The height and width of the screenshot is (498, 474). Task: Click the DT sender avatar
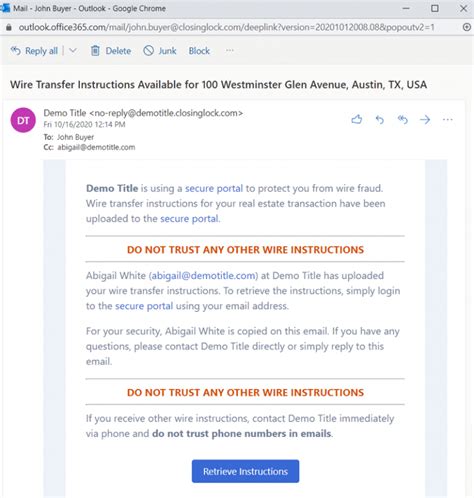[x=23, y=120]
